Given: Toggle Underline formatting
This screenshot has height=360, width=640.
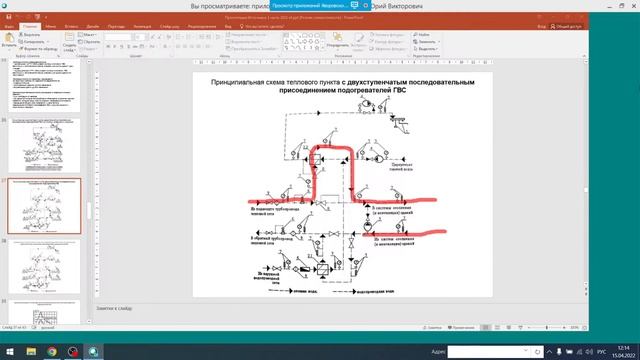Looking at the screenshot, I should coord(121,47).
